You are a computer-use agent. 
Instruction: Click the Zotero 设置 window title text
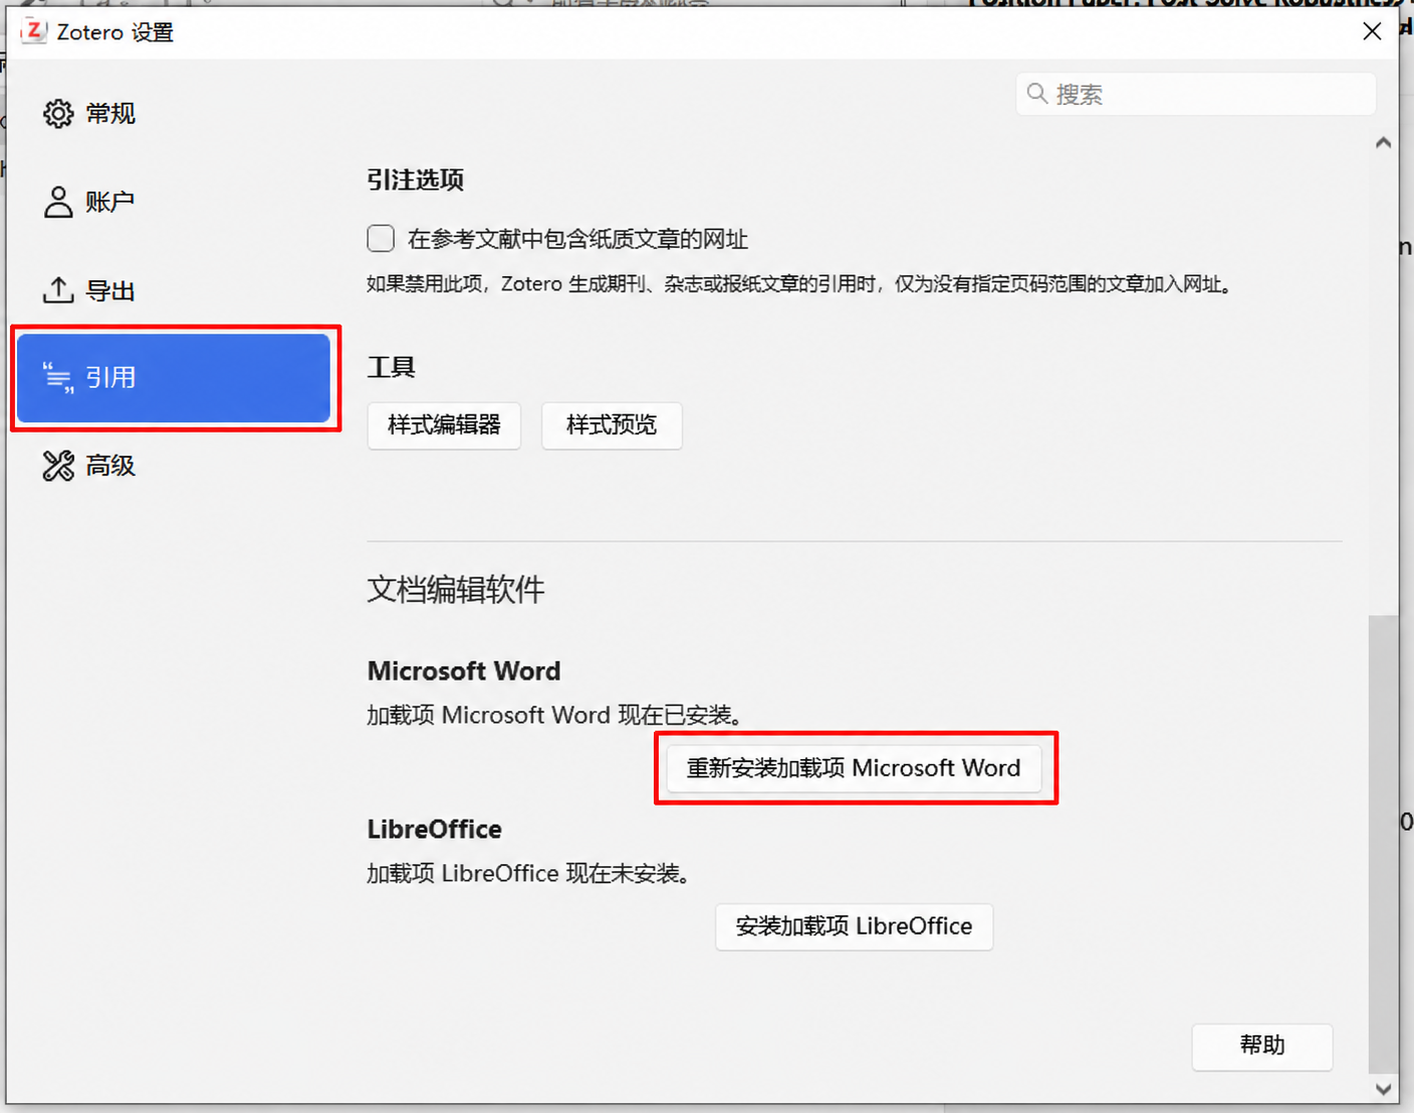[x=115, y=32]
